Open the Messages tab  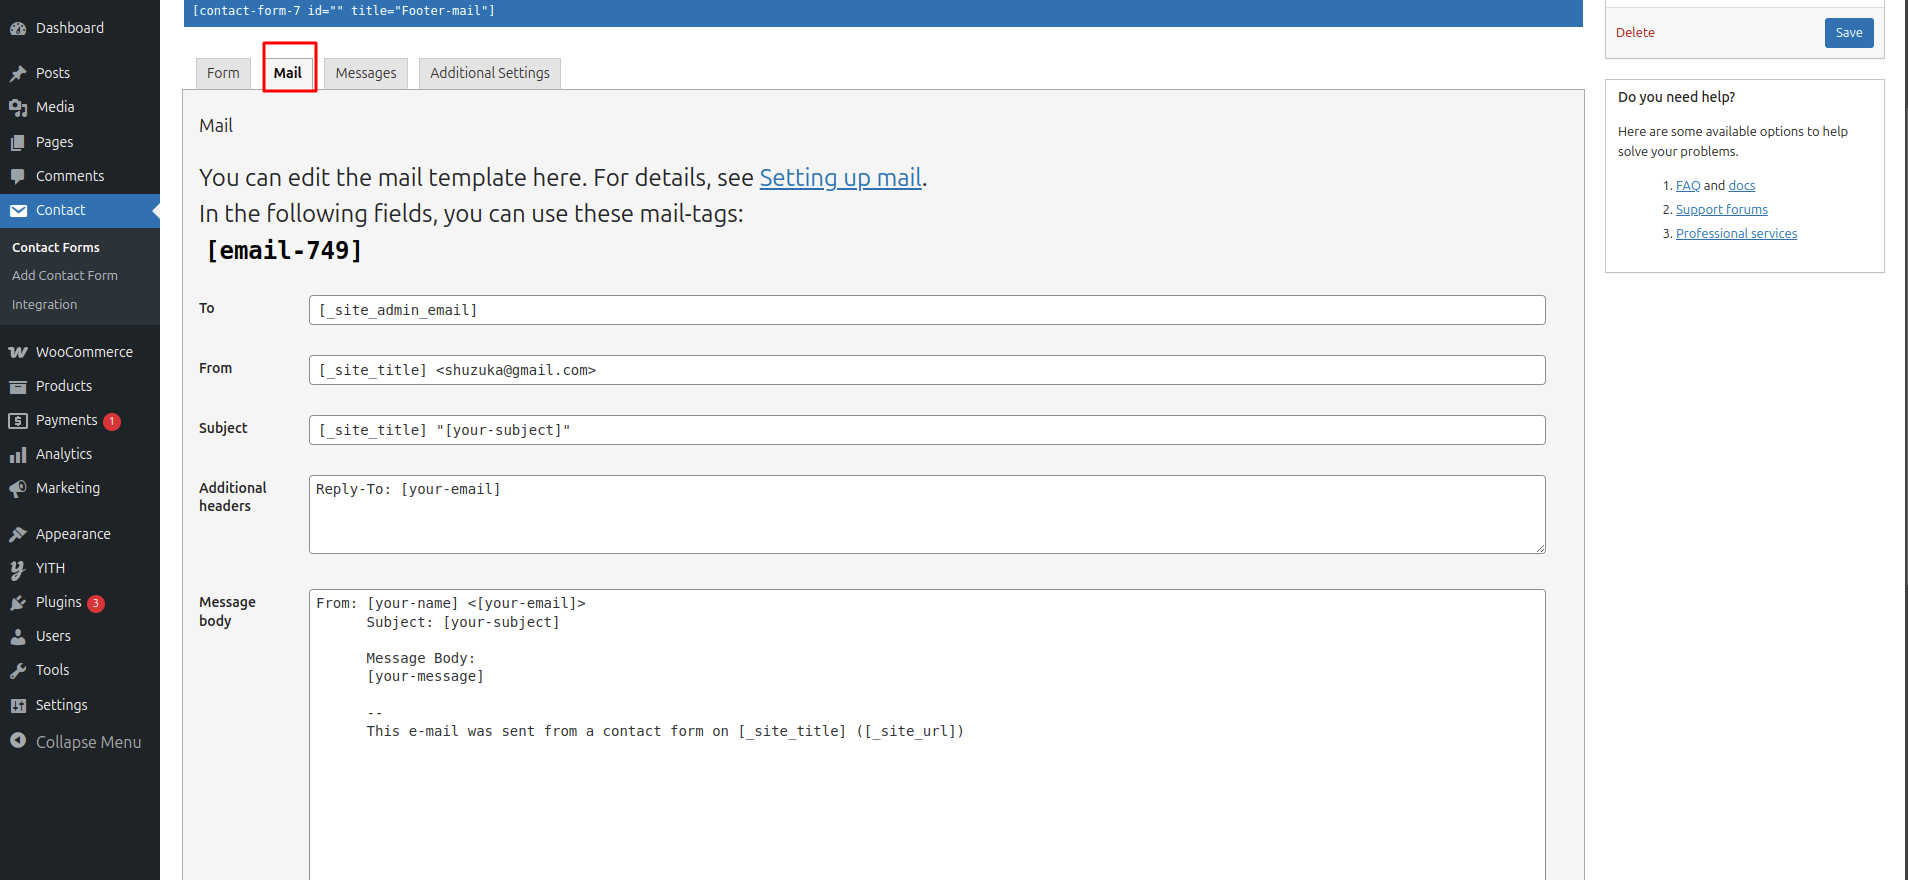point(366,73)
